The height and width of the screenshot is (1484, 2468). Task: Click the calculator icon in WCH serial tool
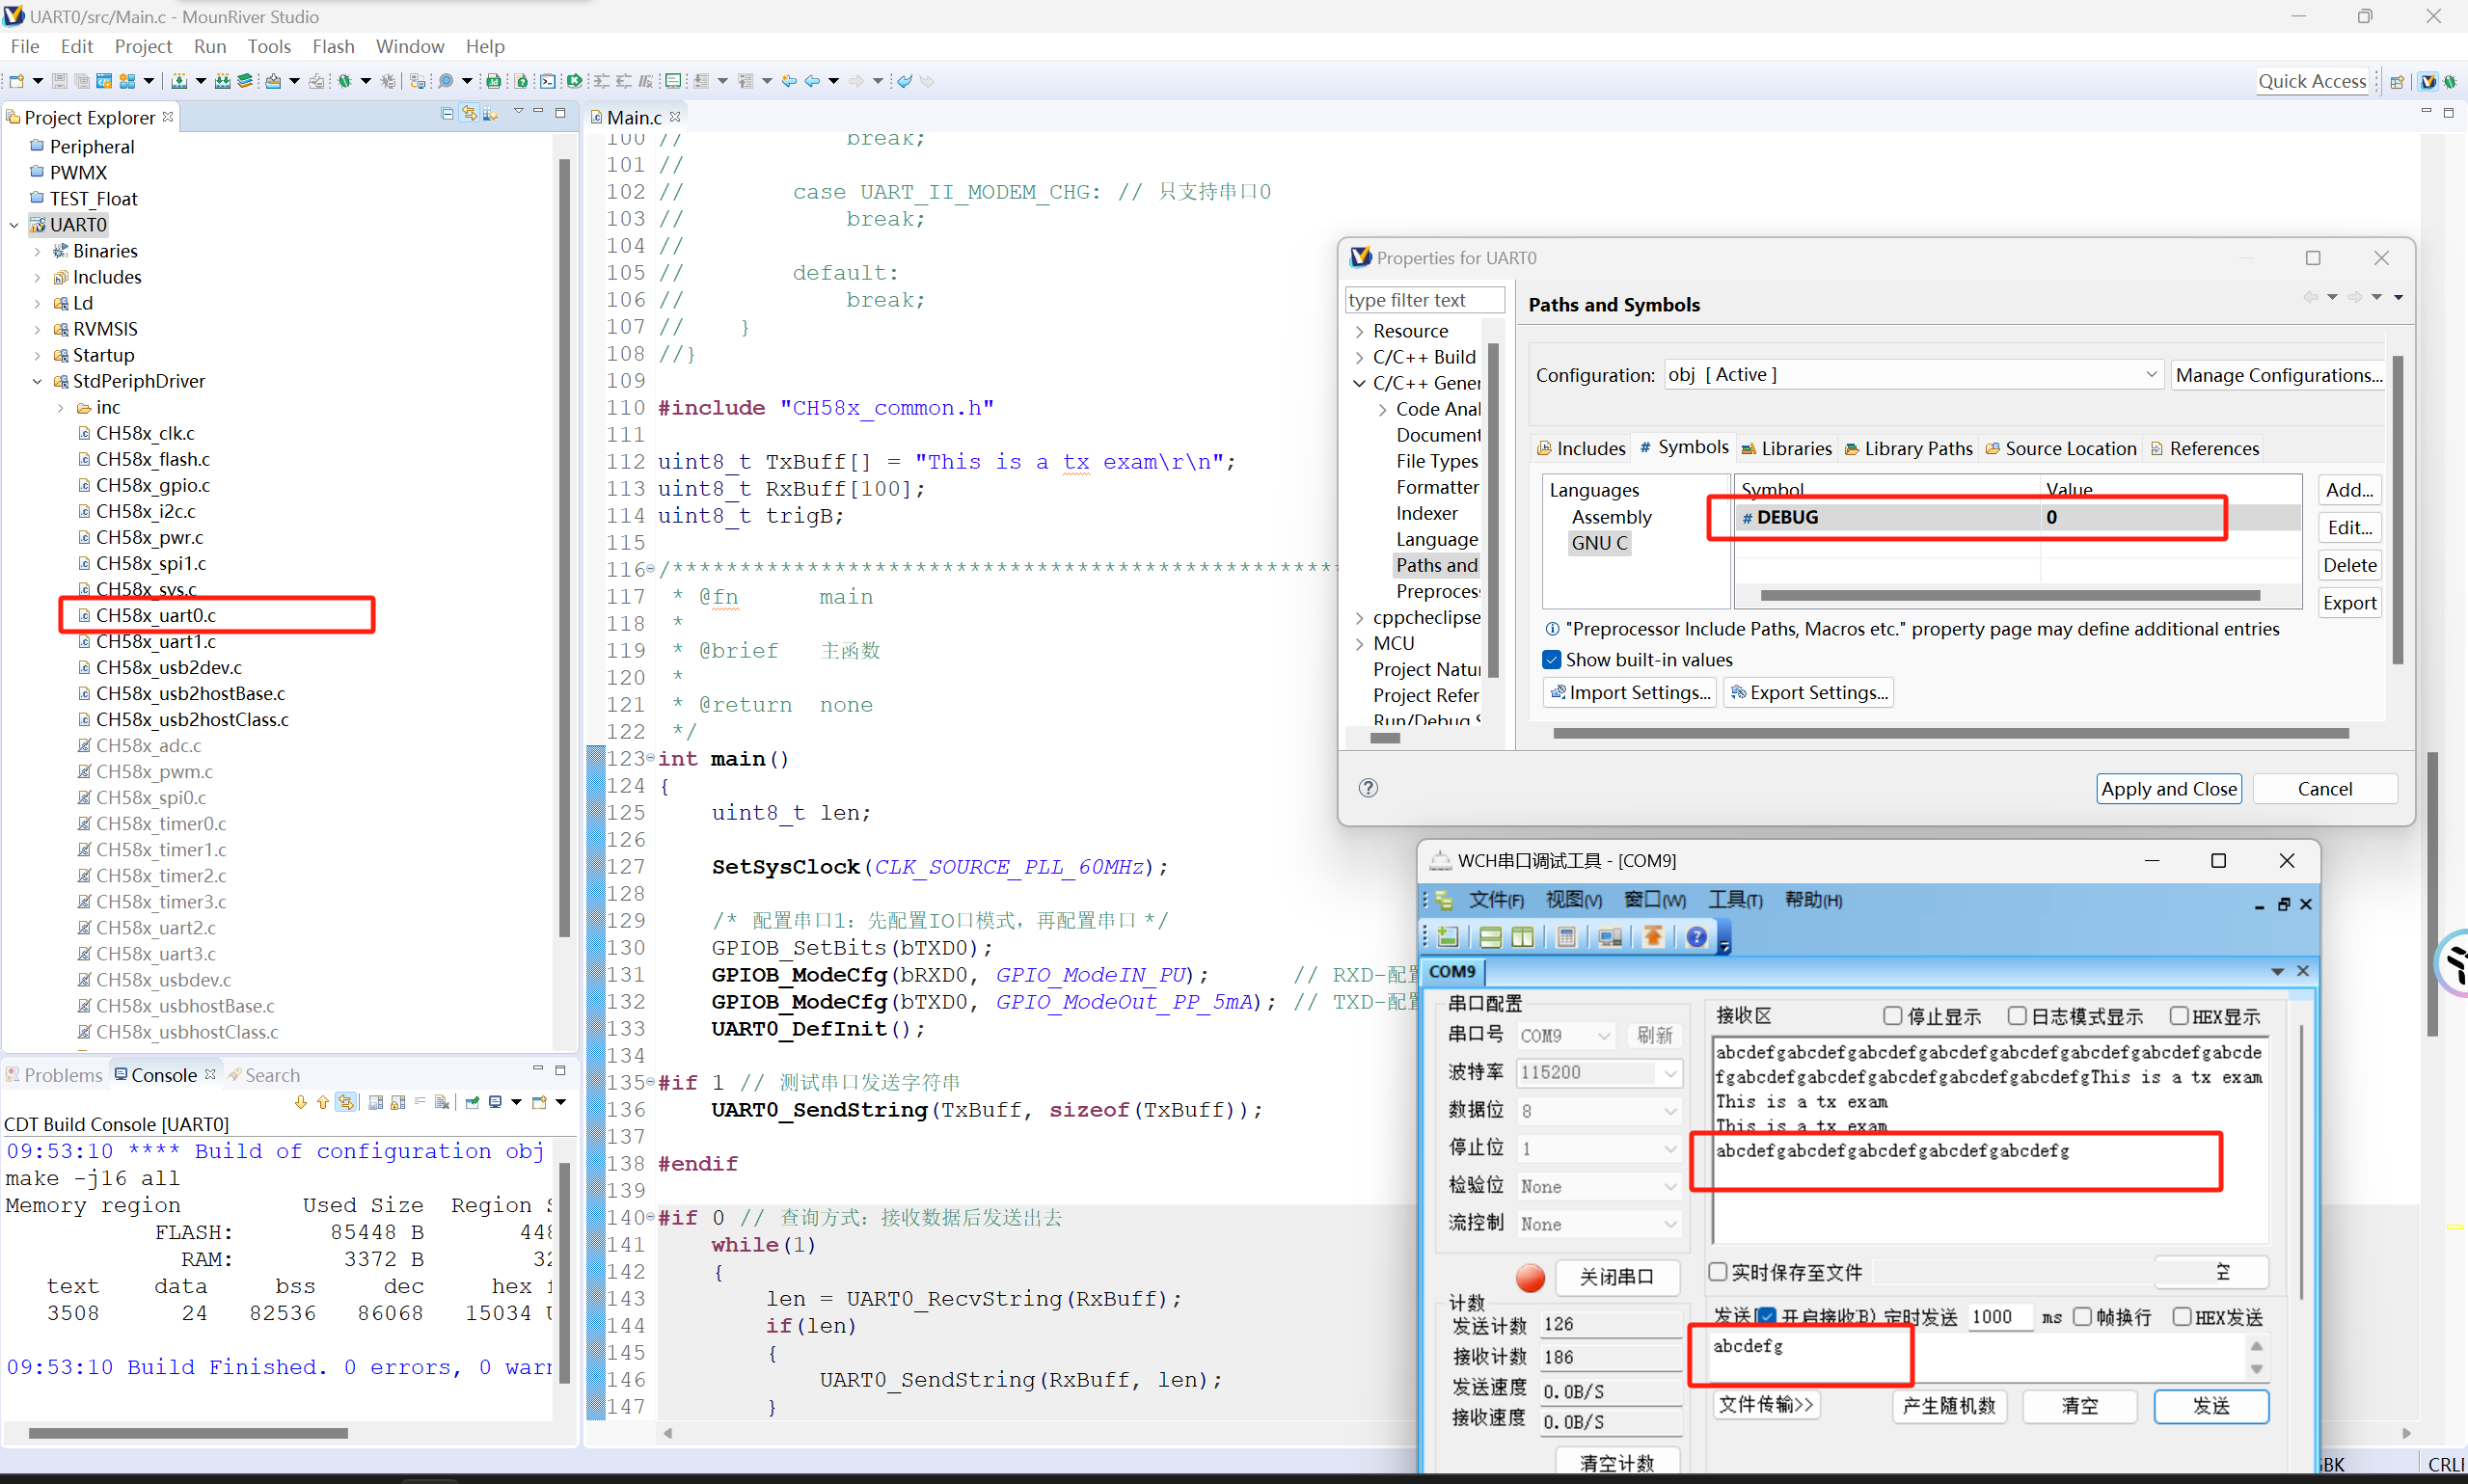click(1567, 936)
